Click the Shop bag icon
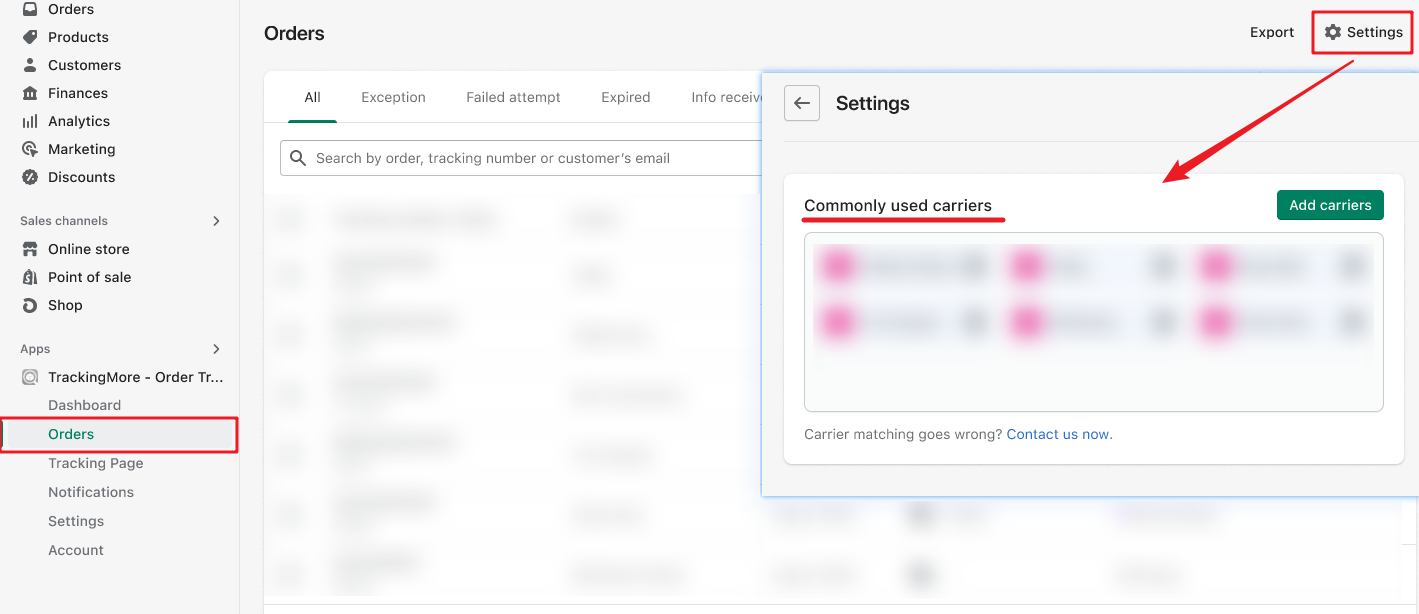The image size is (1419, 614). click(30, 305)
